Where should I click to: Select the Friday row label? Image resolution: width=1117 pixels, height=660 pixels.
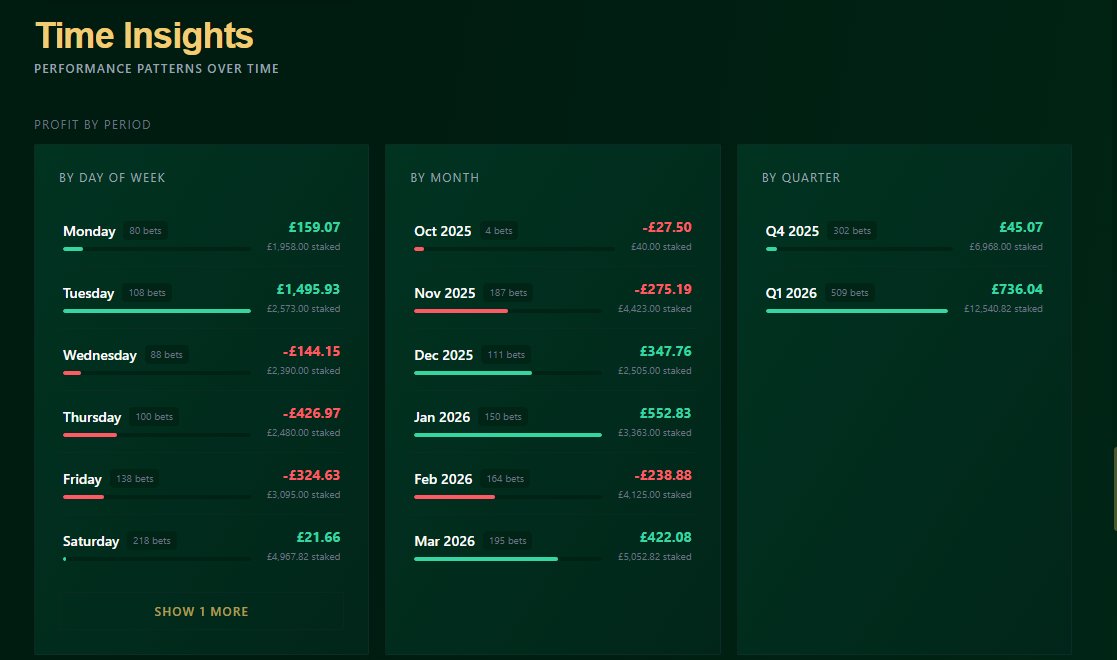click(82, 479)
